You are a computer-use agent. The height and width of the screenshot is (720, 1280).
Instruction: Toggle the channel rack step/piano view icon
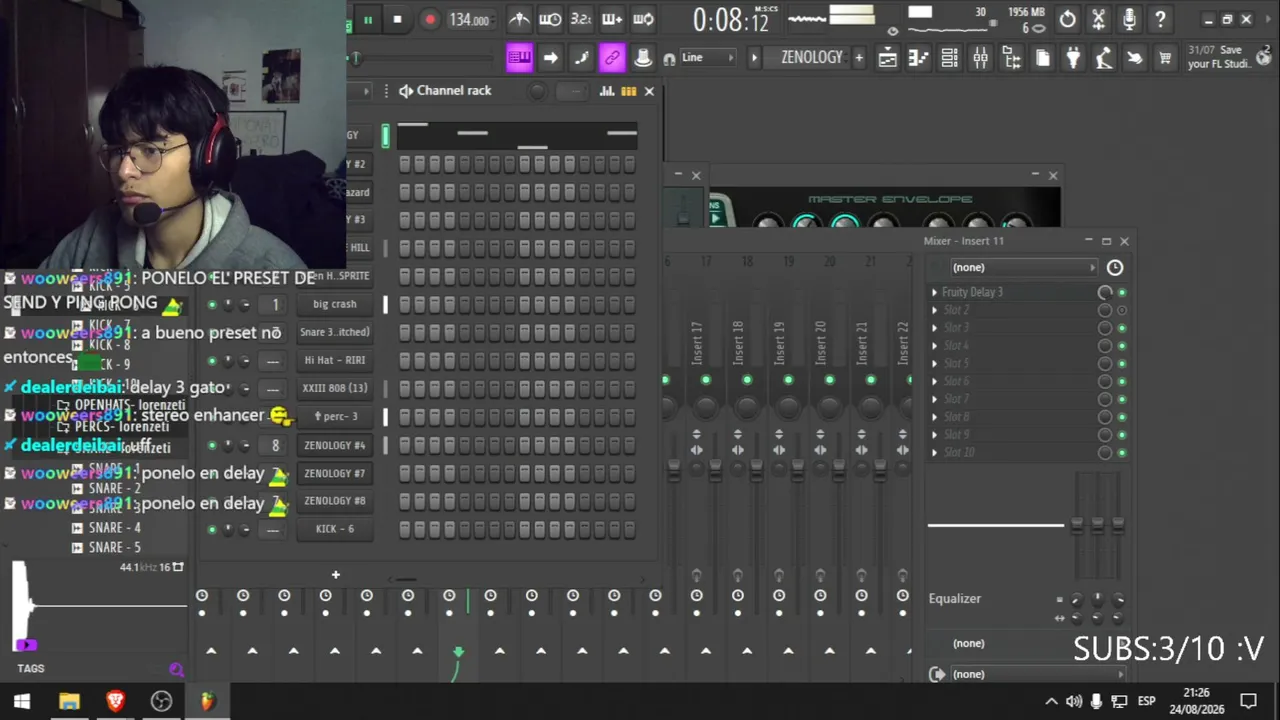point(628,91)
